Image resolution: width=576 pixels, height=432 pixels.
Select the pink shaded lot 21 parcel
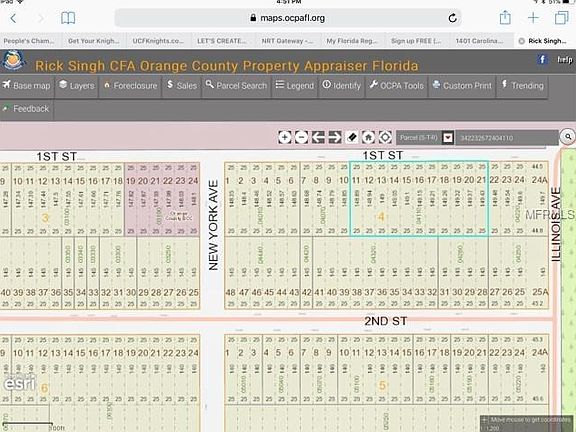click(155, 198)
